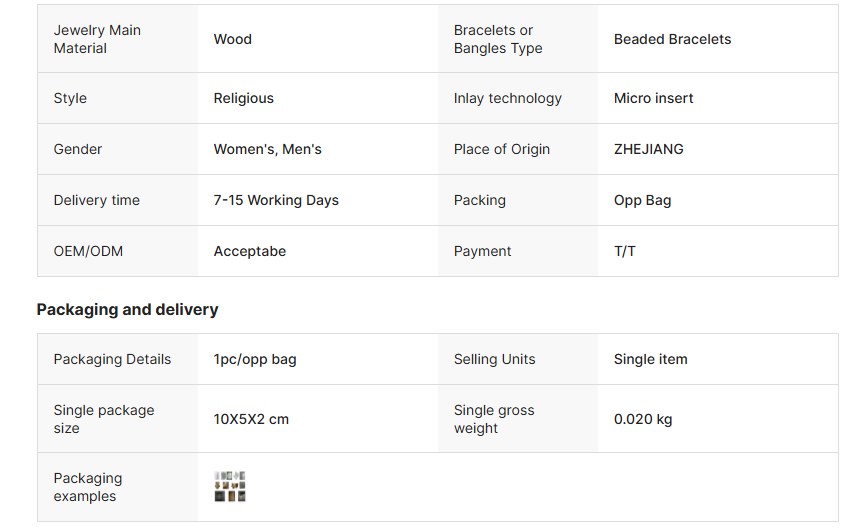This screenshot has height=531, width=860.
Task: Select the 'Acceptabe' OEM/ODM value
Action: pyautogui.click(x=249, y=251)
